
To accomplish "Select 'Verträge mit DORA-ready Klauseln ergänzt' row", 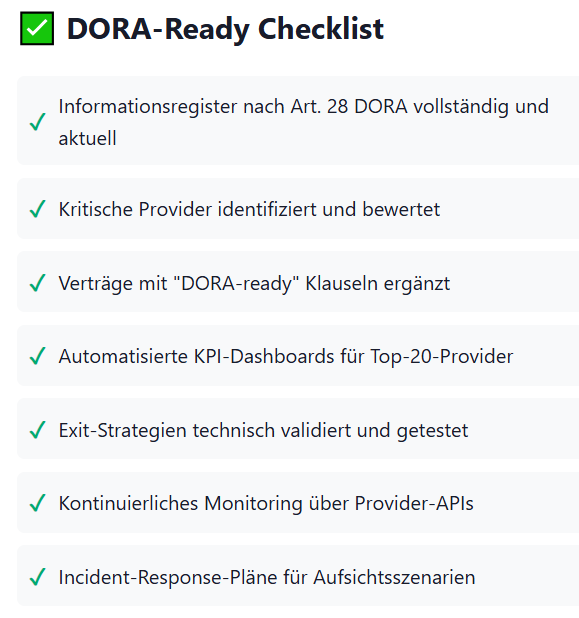I will pyautogui.click(x=298, y=281).
